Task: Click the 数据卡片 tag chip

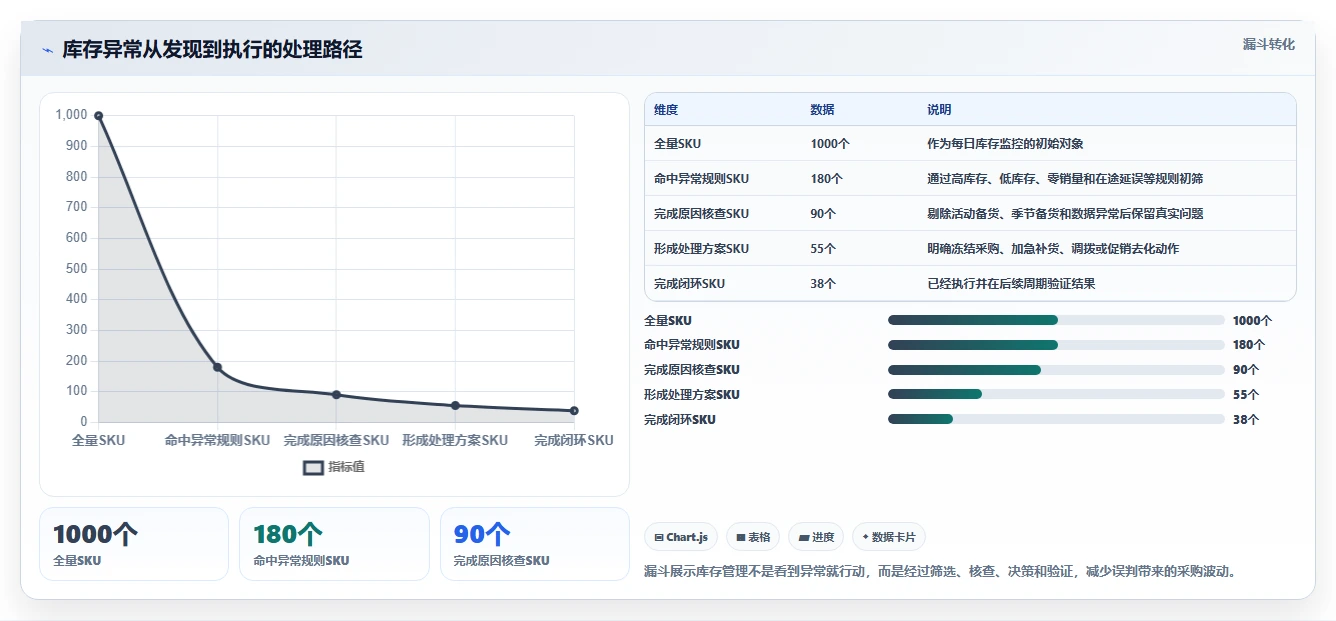Action: click(x=889, y=537)
